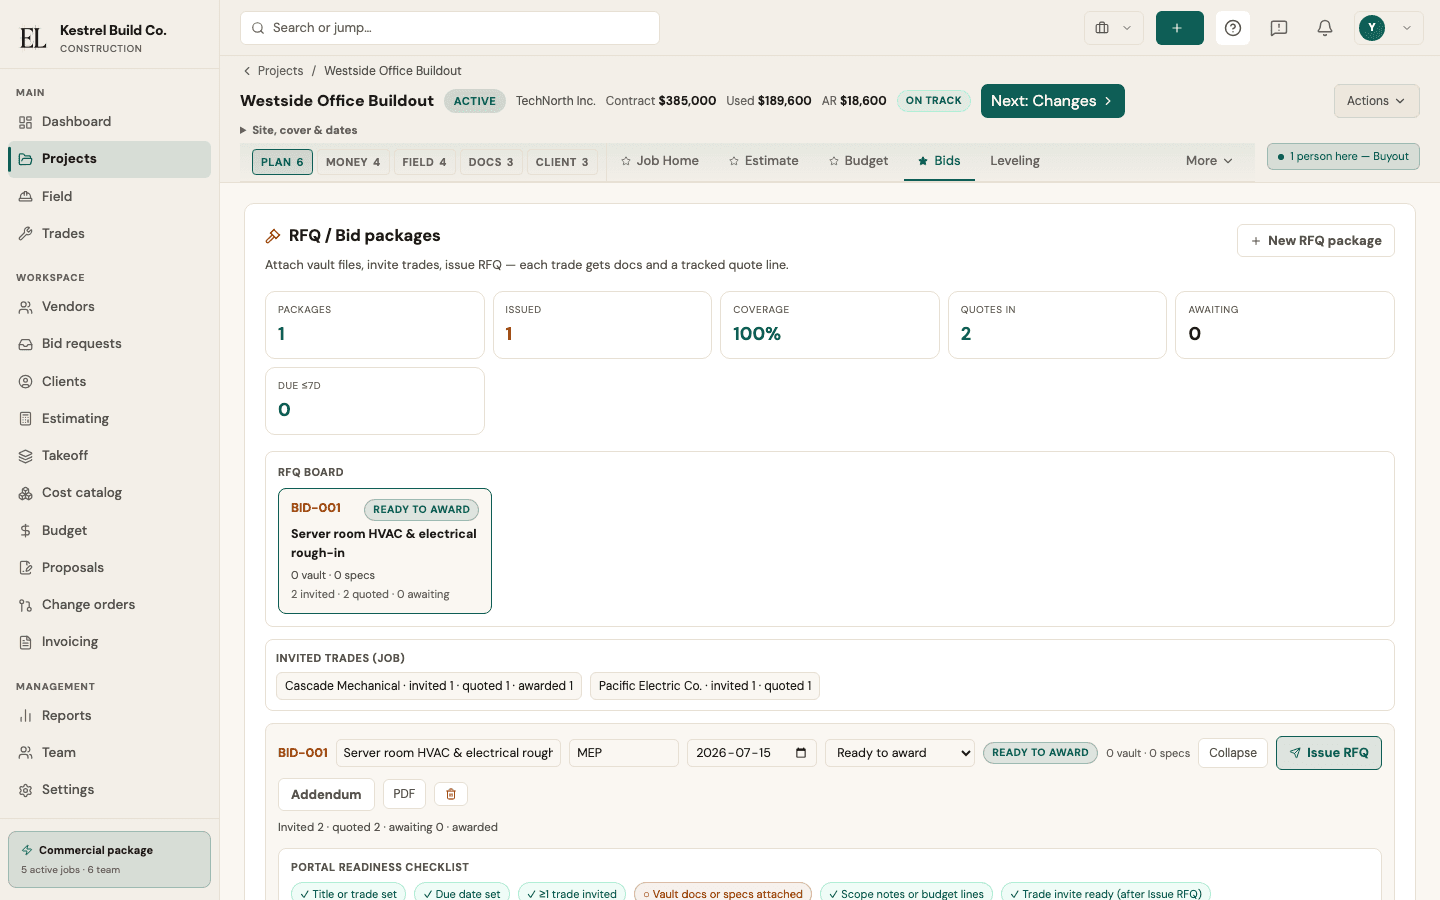This screenshot has height=900, width=1440.
Task: Open the Ready to award status dropdown
Action: point(900,753)
